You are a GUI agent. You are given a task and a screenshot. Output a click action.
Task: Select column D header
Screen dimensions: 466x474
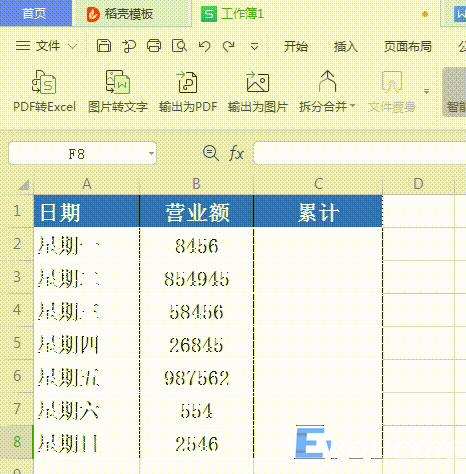tap(418, 184)
